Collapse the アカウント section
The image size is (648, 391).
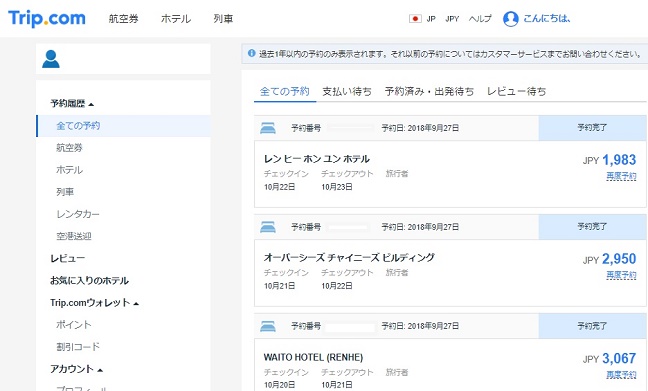76,369
